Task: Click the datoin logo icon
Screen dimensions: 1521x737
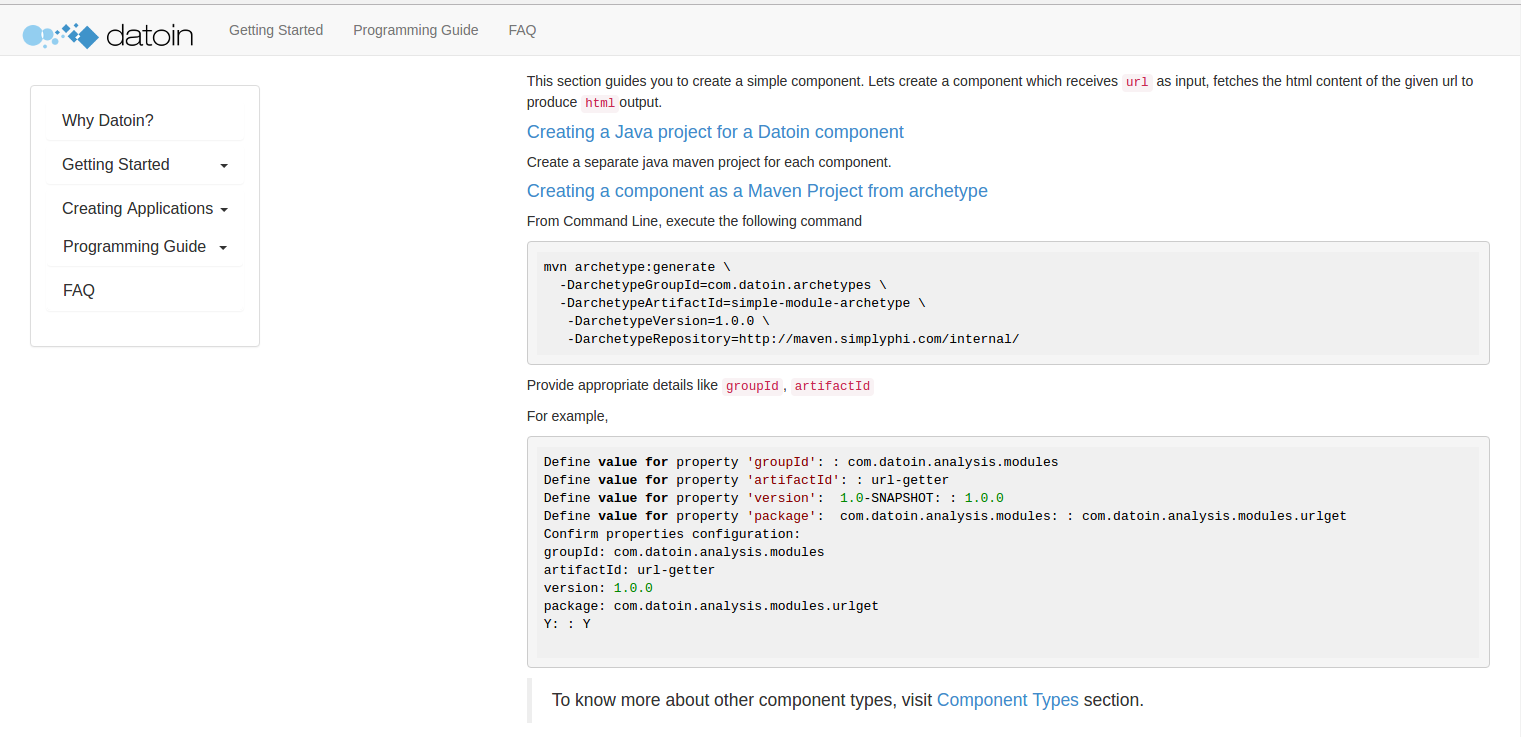Action: (60, 35)
